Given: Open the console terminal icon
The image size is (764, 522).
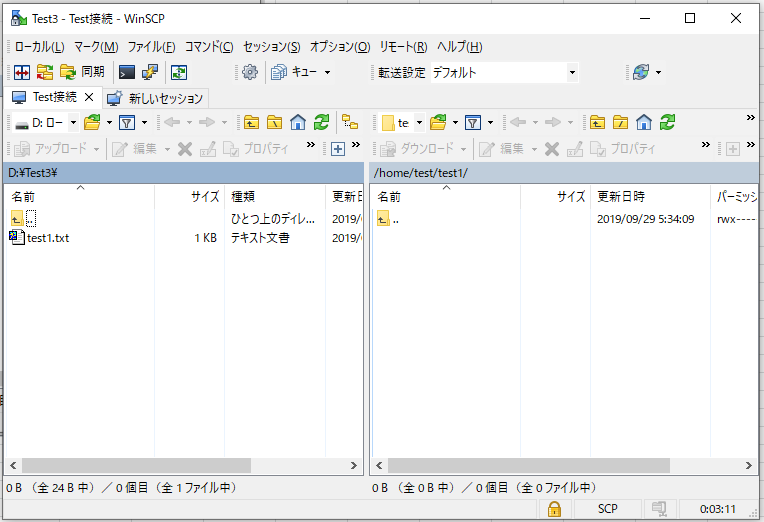Looking at the screenshot, I should point(127,73).
